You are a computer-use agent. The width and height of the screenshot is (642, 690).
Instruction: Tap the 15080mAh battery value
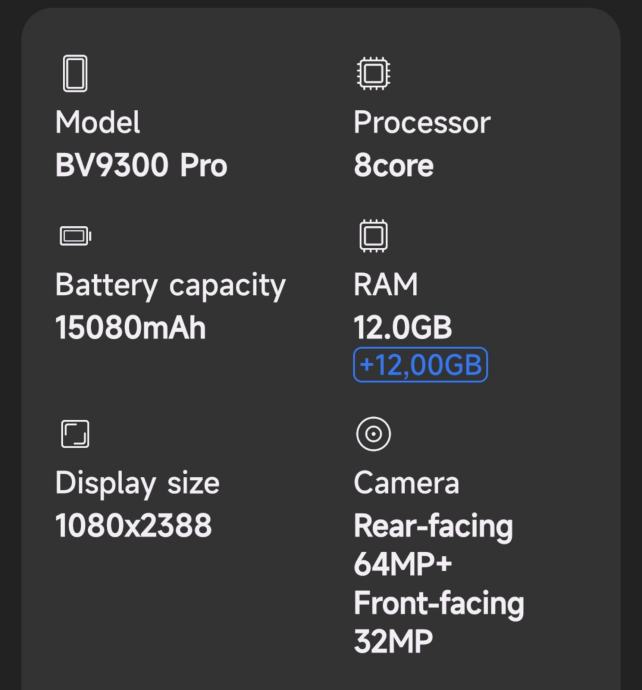point(130,327)
